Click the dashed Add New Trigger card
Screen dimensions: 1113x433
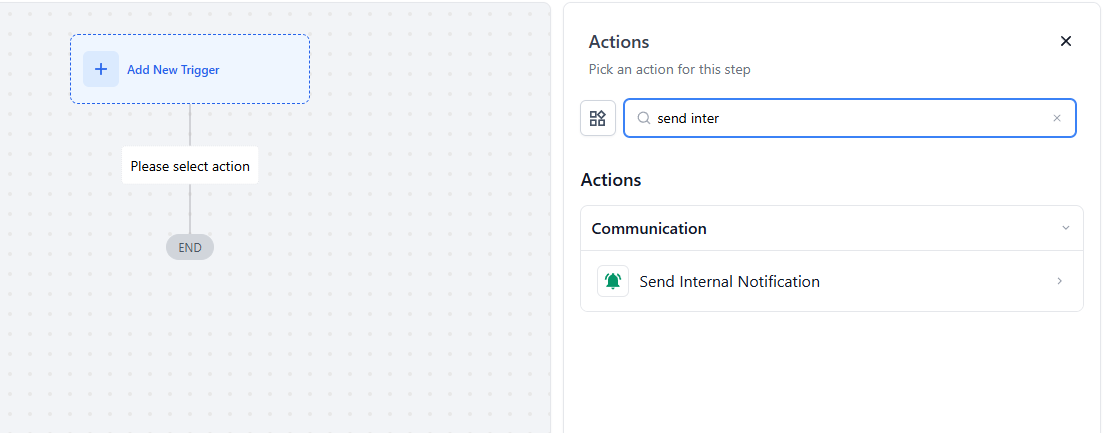190,69
